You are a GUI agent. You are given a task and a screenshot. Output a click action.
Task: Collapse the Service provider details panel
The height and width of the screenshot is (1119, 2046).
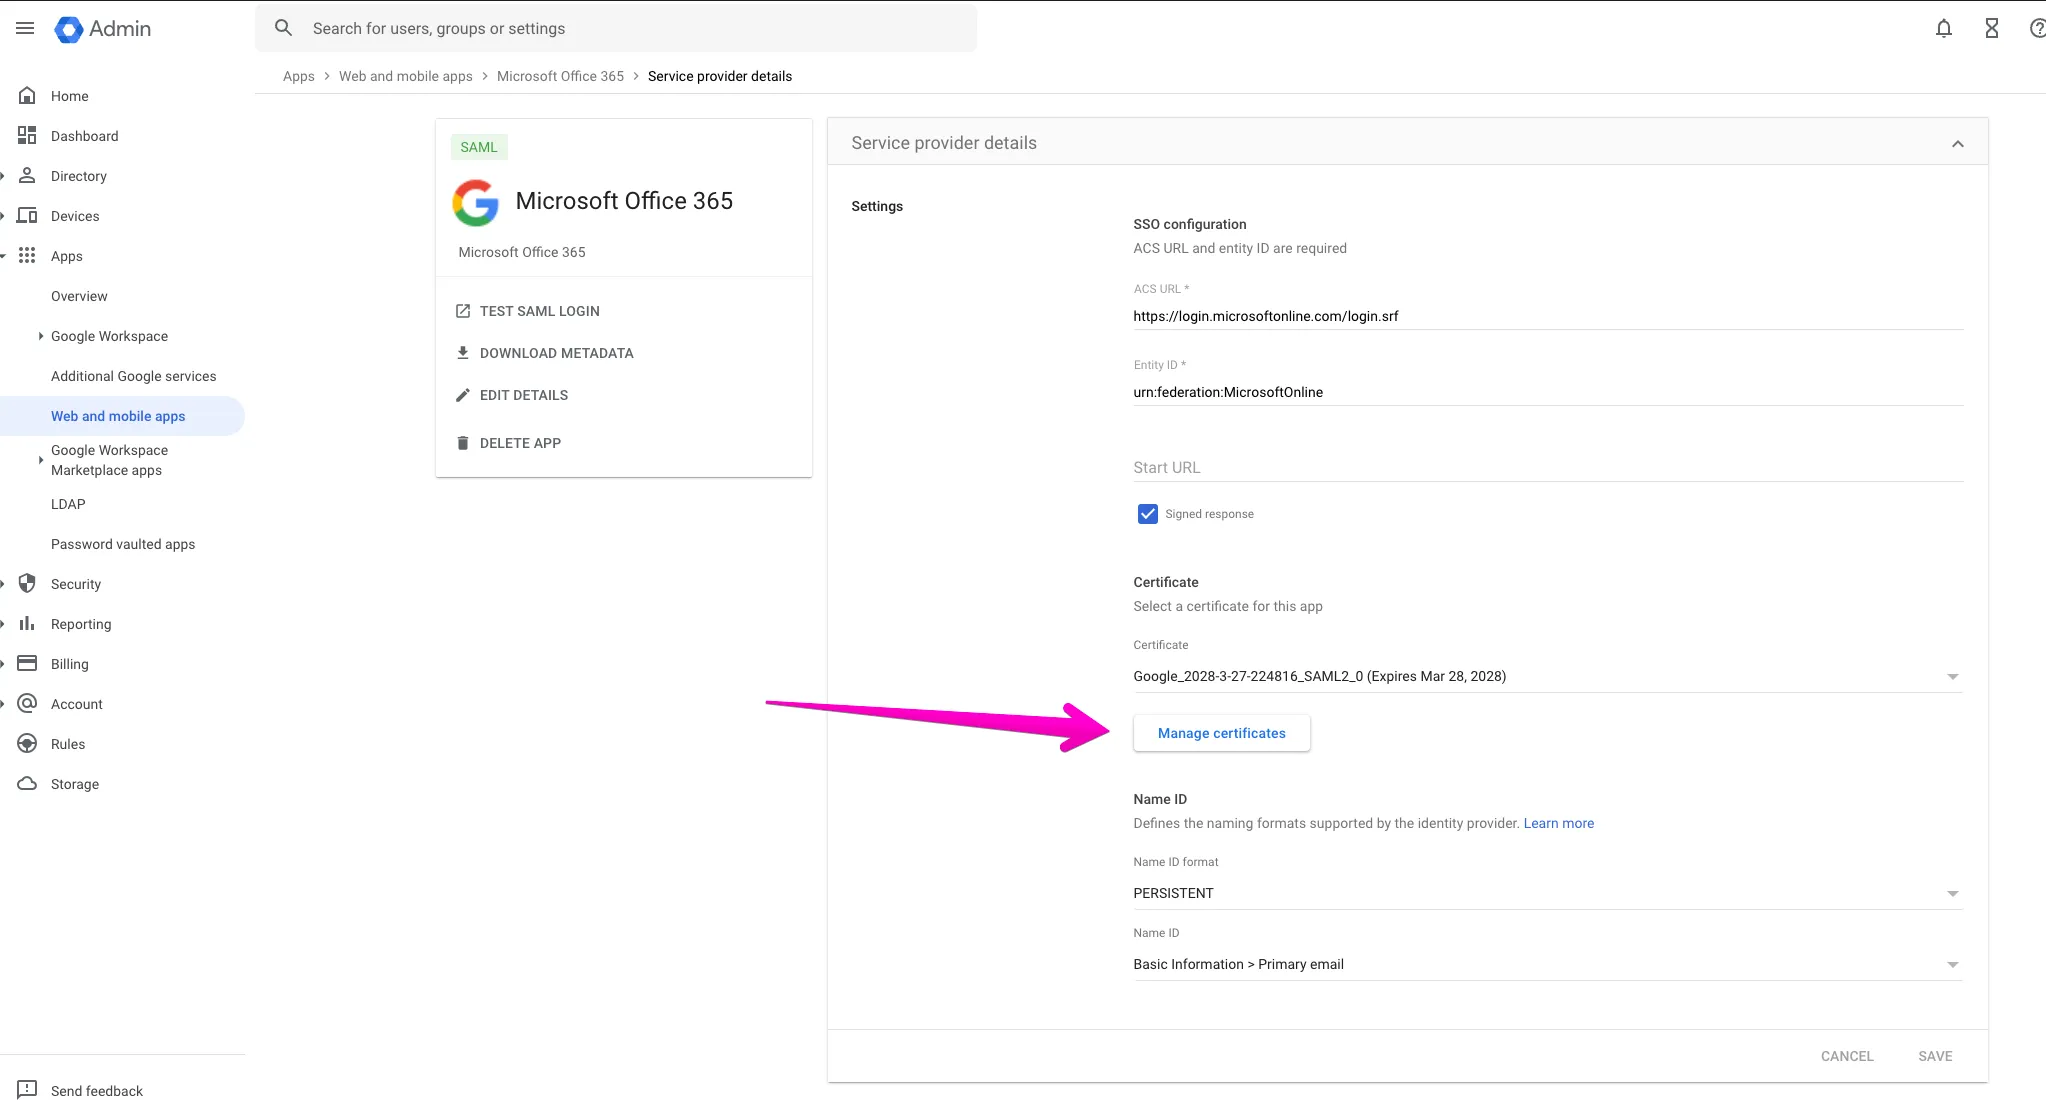click(x=1957, y=144)
